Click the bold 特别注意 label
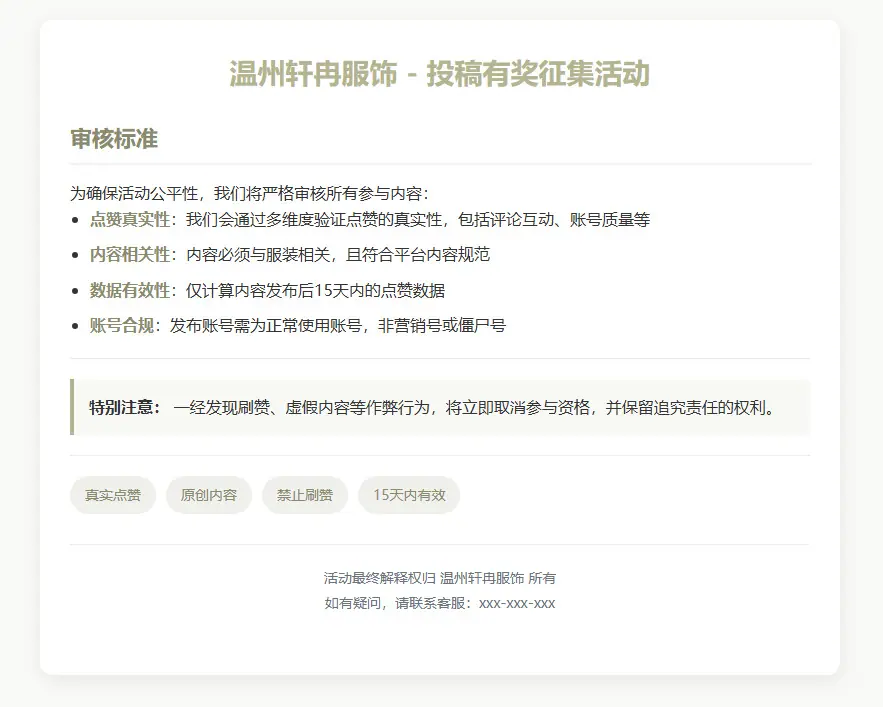This screenshot has width=883, height=707. click(x=125, y=407)
